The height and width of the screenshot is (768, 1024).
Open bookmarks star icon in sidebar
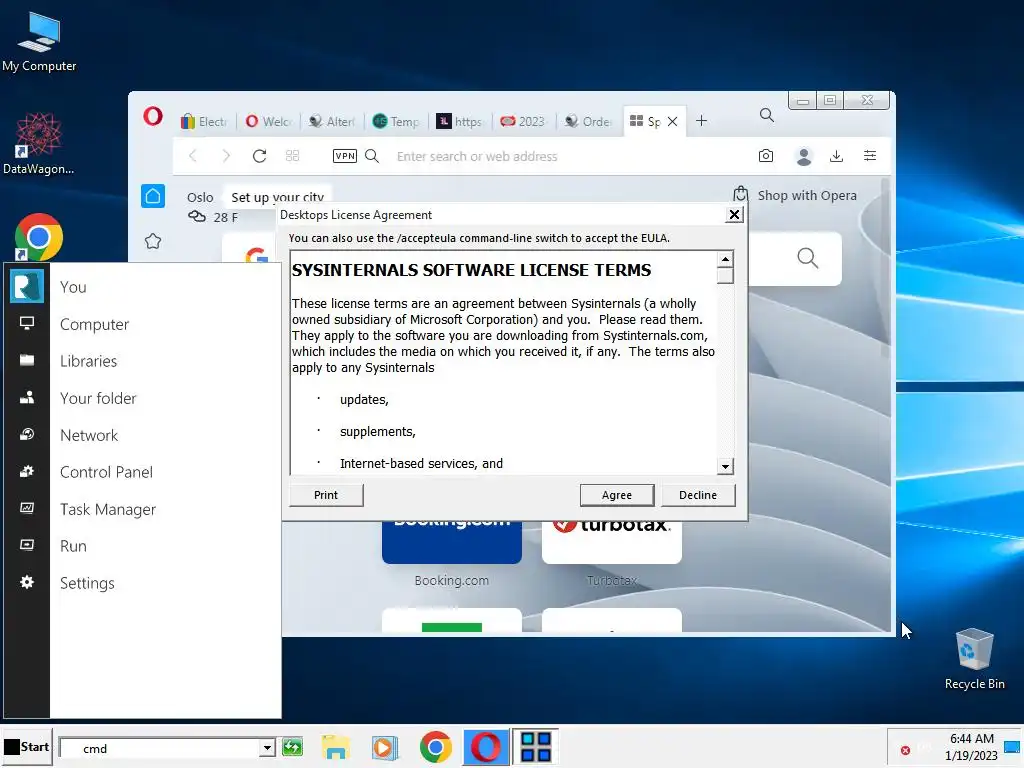(x=153, y=242)
